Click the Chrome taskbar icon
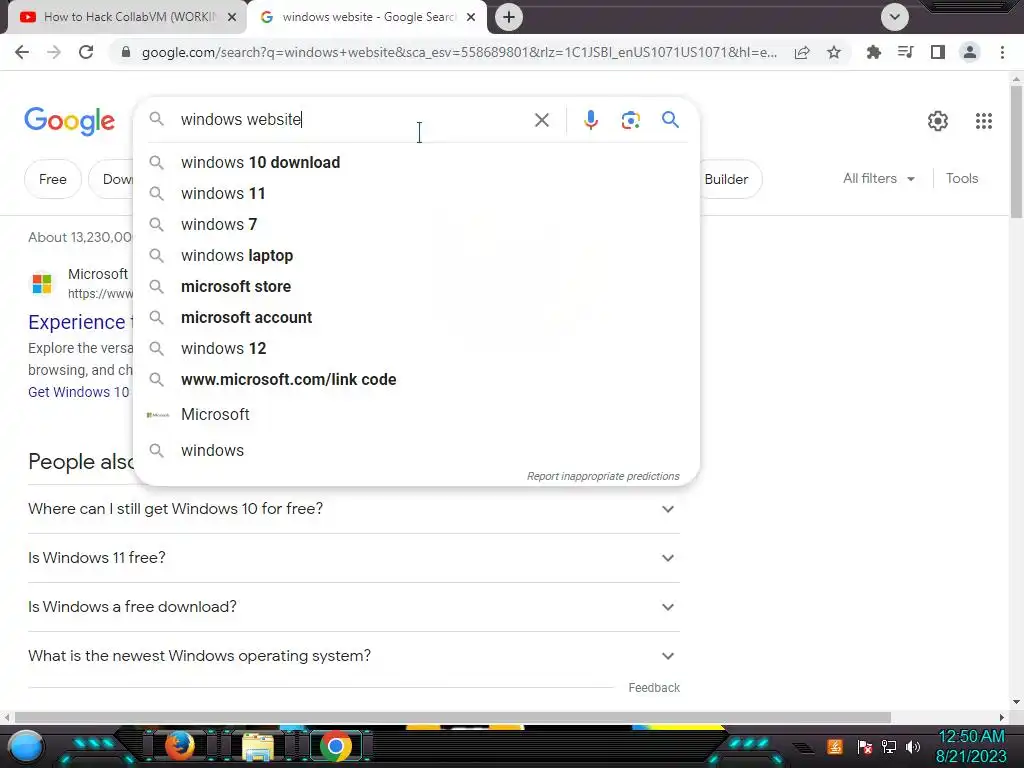 click(x=336, y=746)
